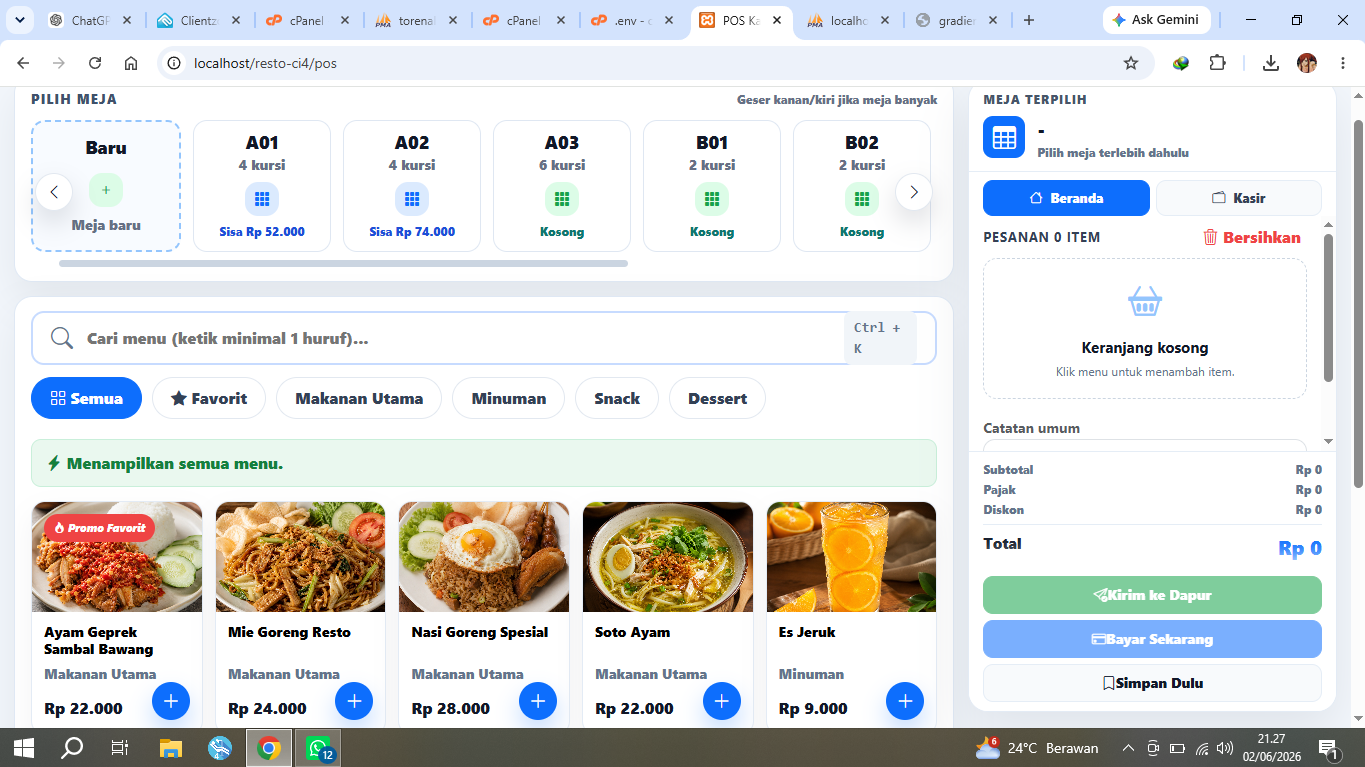The width and height of the screenshot is (1365, 767).
Task: Select the Minuman category filter
Action: point(508,398)
